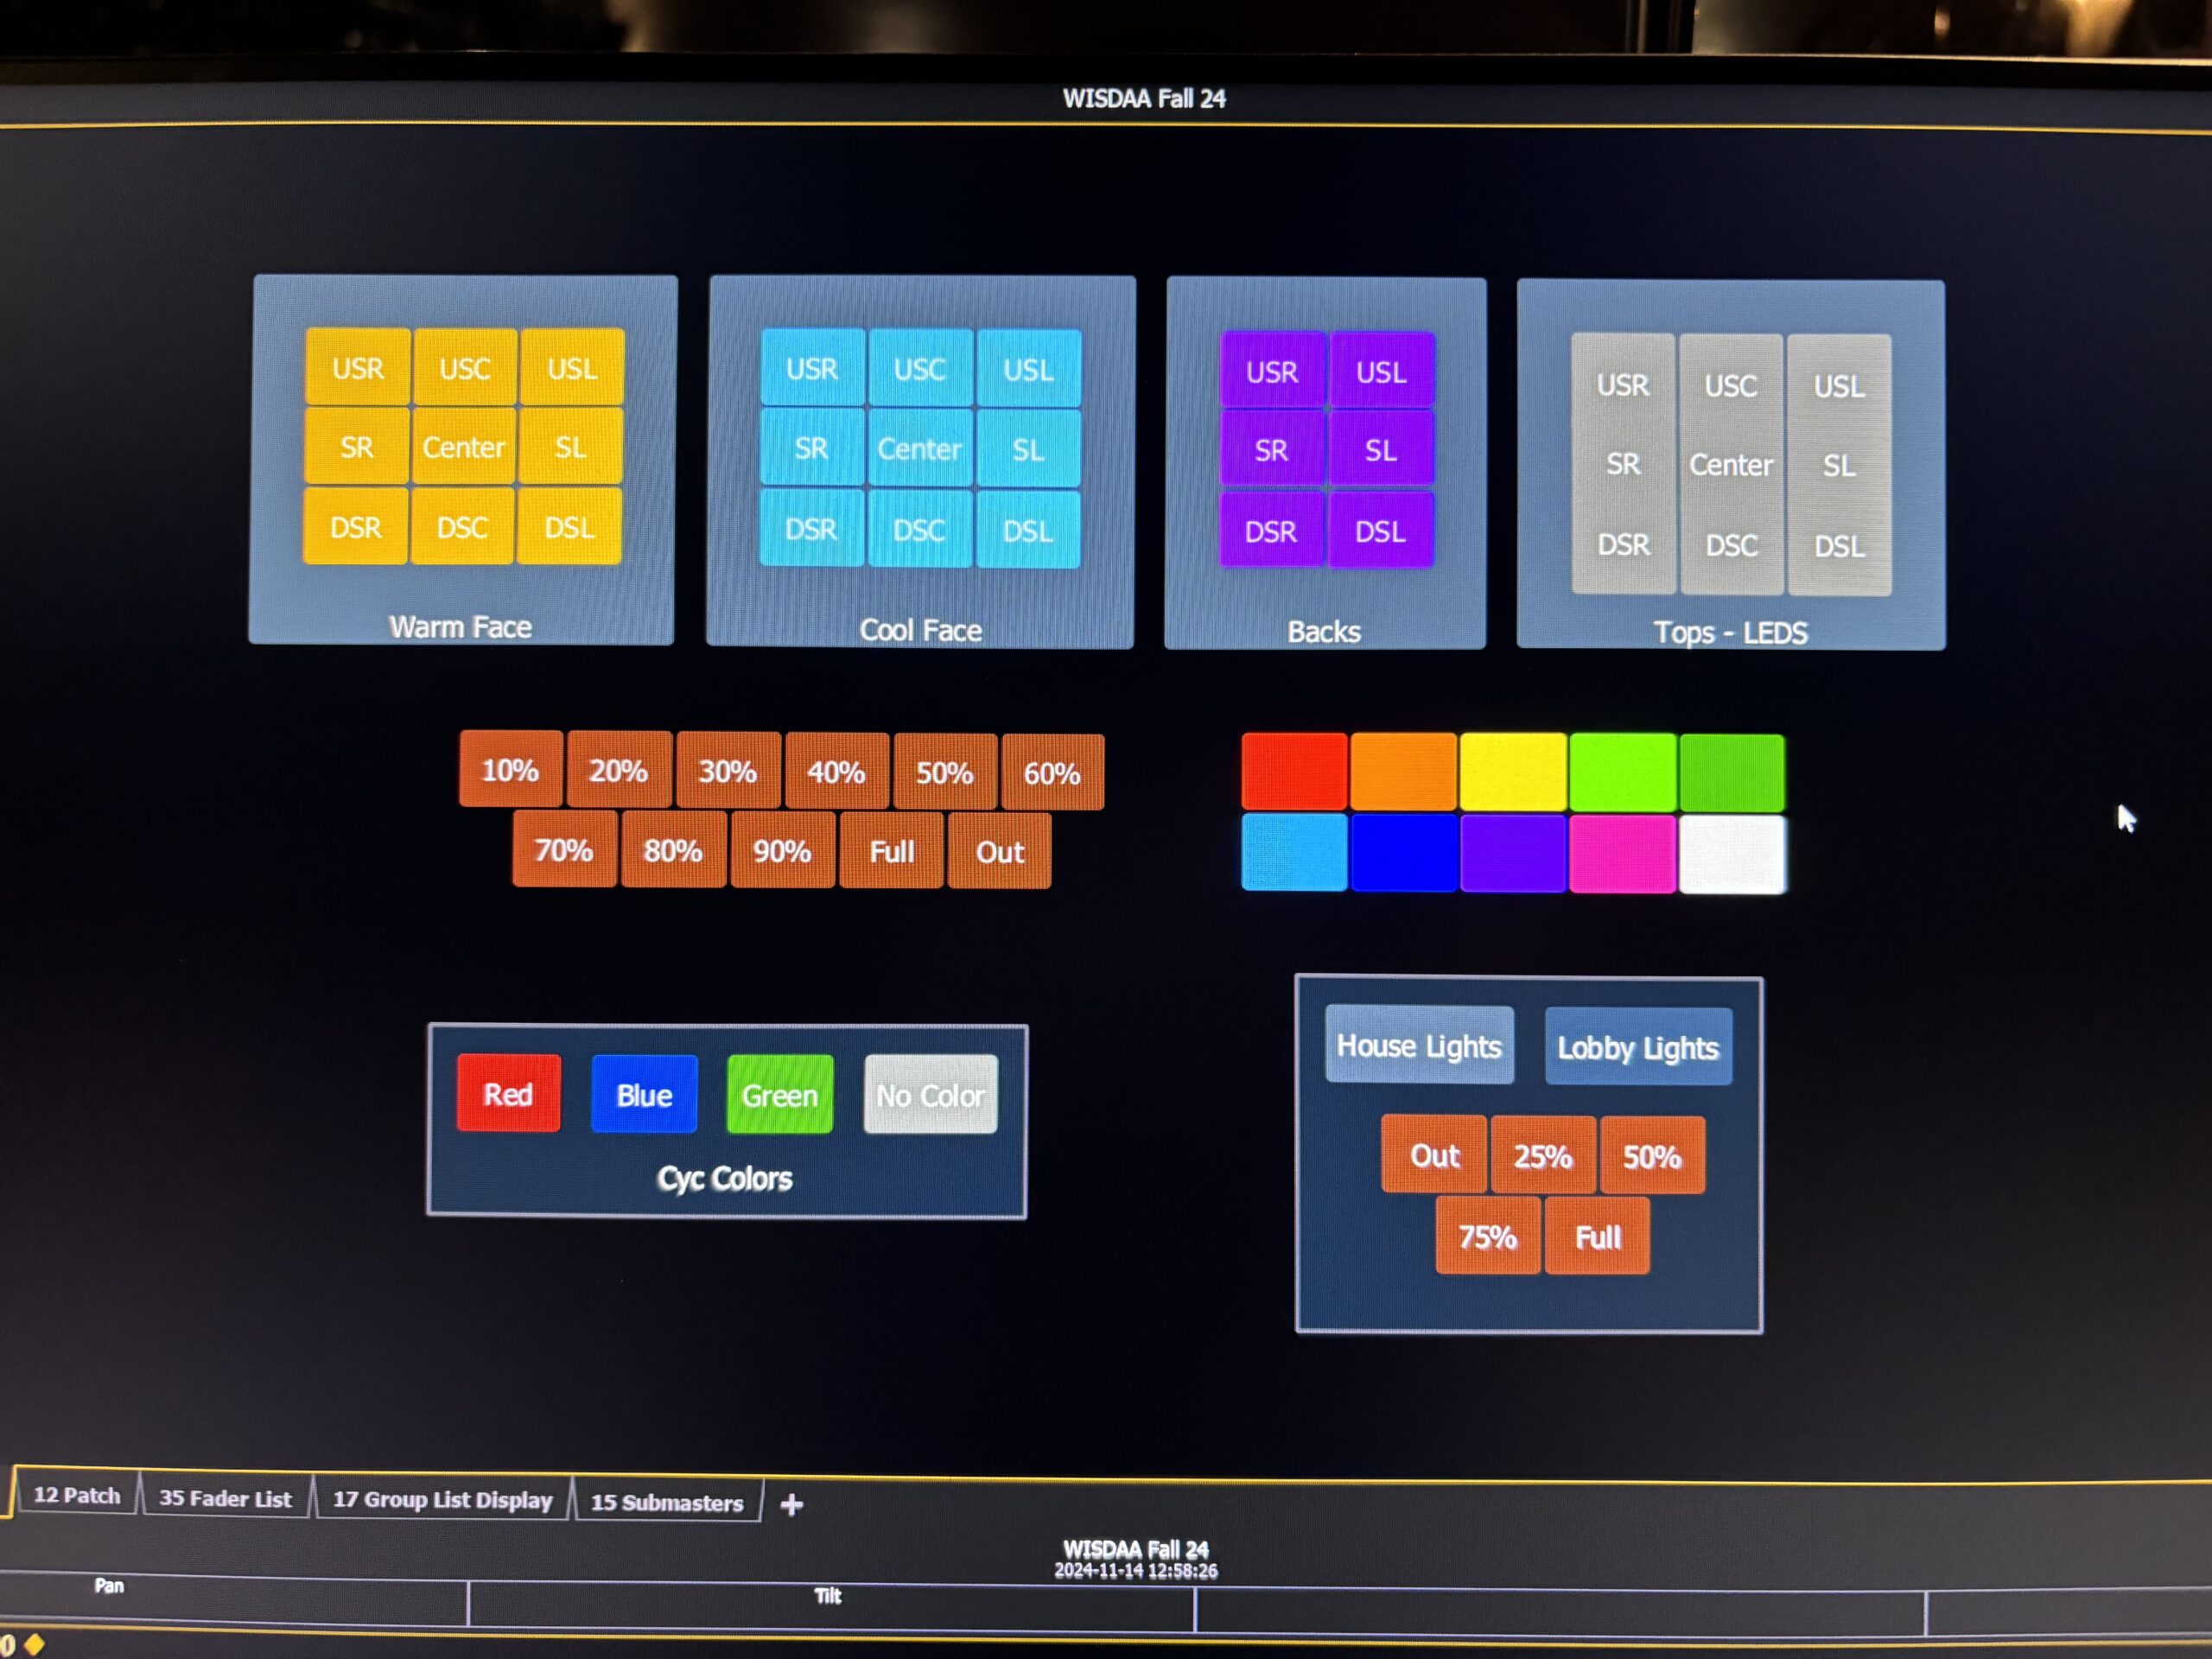
Task: Select USR in the Tops - LEDS group
Action: pyautogui.click(x=1622, y=385)
